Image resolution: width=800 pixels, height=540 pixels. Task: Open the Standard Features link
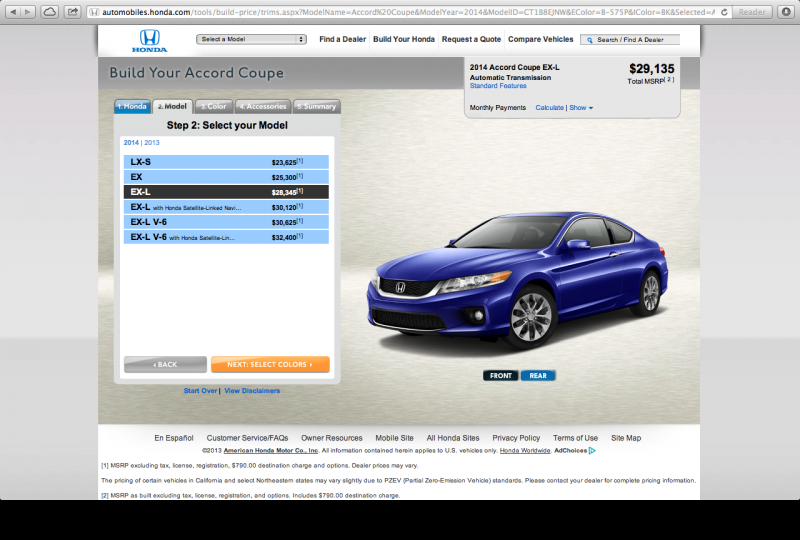pos(498,86)
